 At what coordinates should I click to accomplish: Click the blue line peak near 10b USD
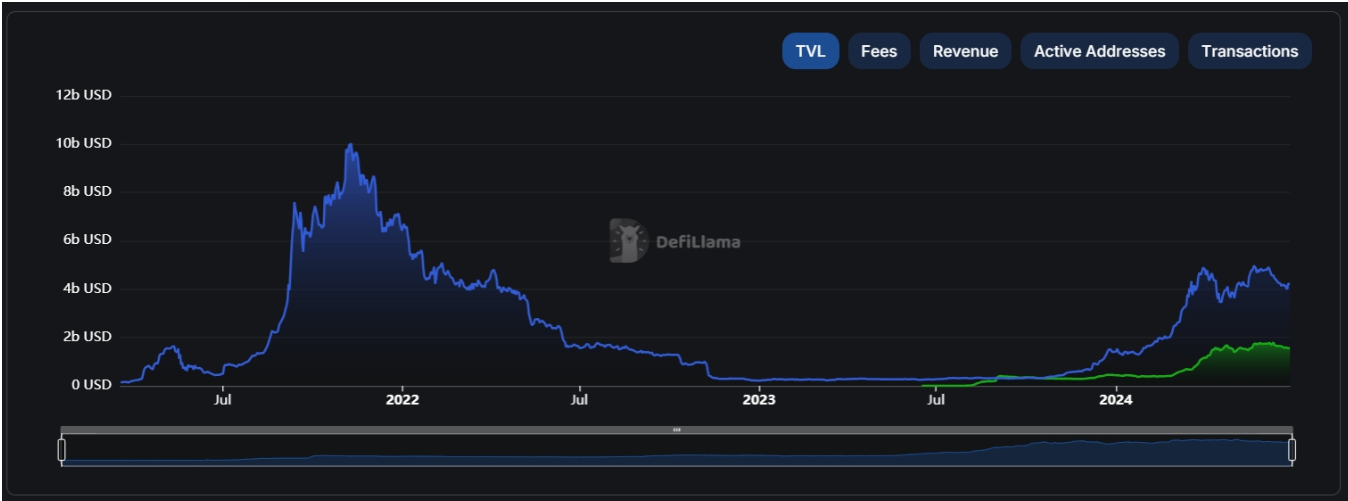[349, 145]
